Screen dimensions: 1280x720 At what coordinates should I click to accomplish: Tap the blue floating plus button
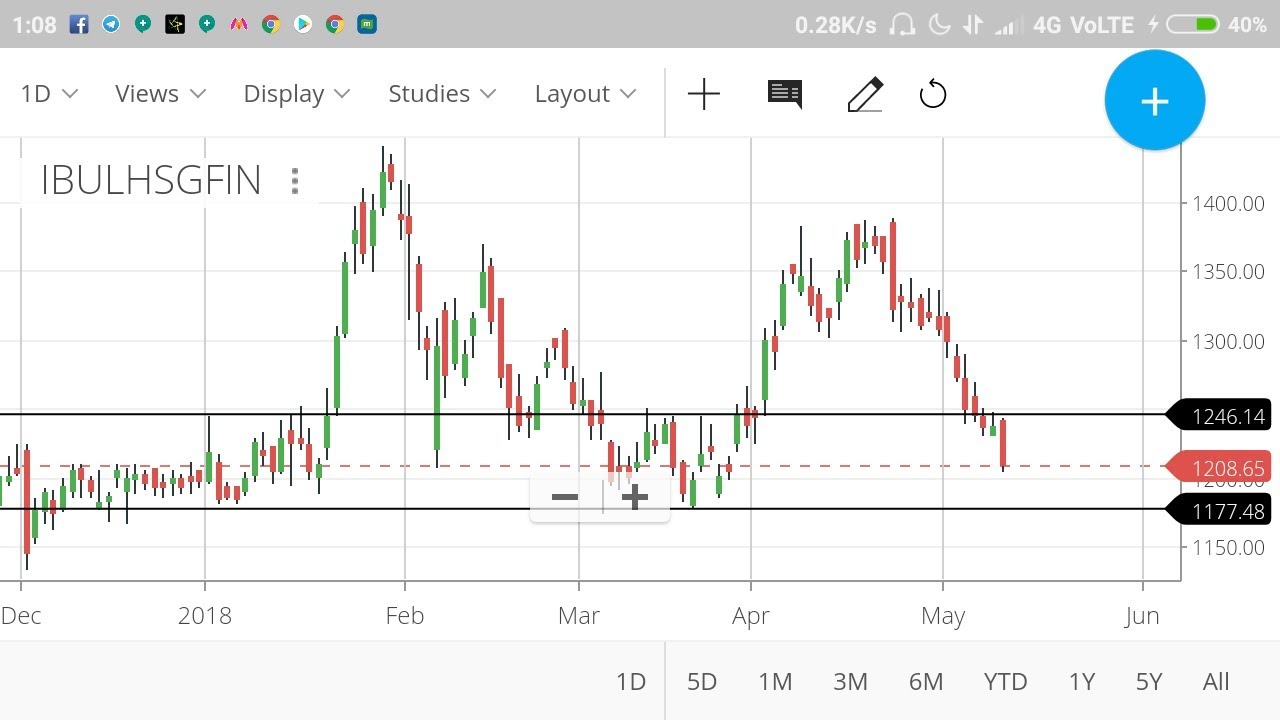pyautogui.click(x=1155, y=100)
